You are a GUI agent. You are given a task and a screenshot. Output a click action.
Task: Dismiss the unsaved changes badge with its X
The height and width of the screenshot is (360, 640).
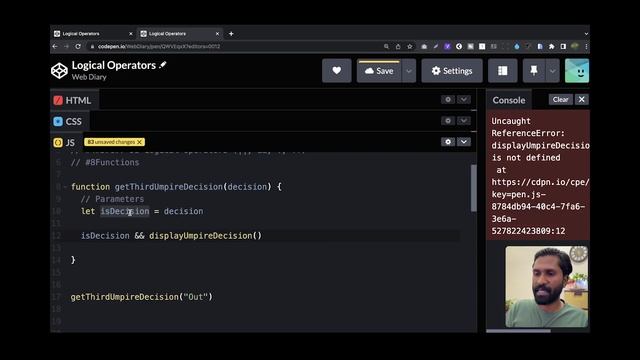click(x=140, y=142)
